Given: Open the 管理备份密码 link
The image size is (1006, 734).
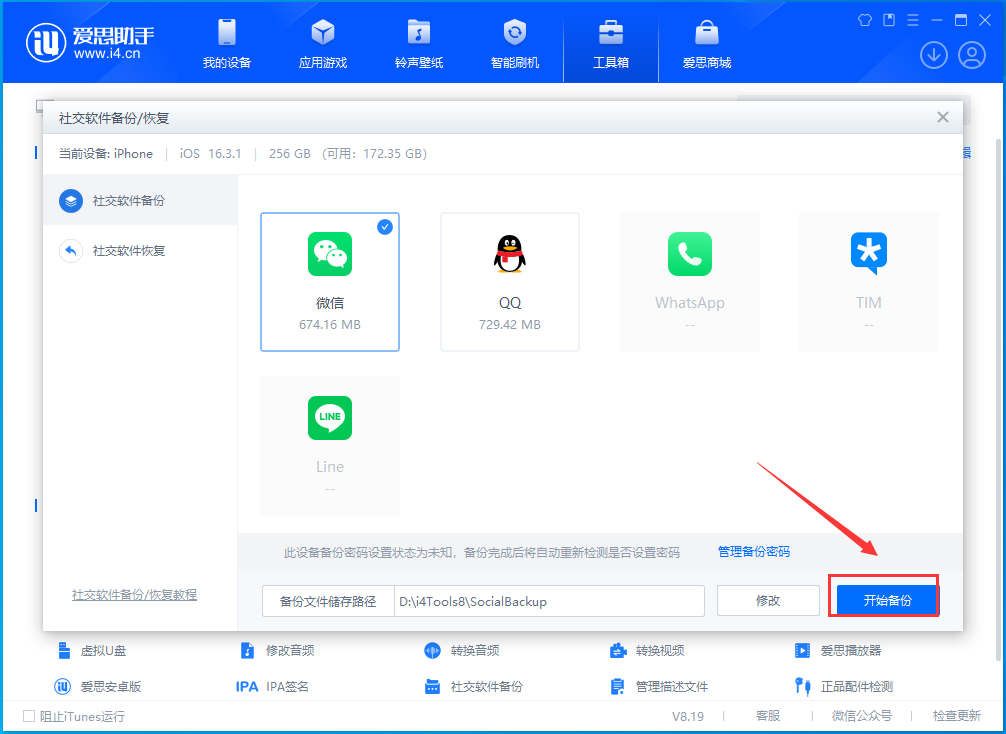Looking at the screenshot, I should (753, 551).
